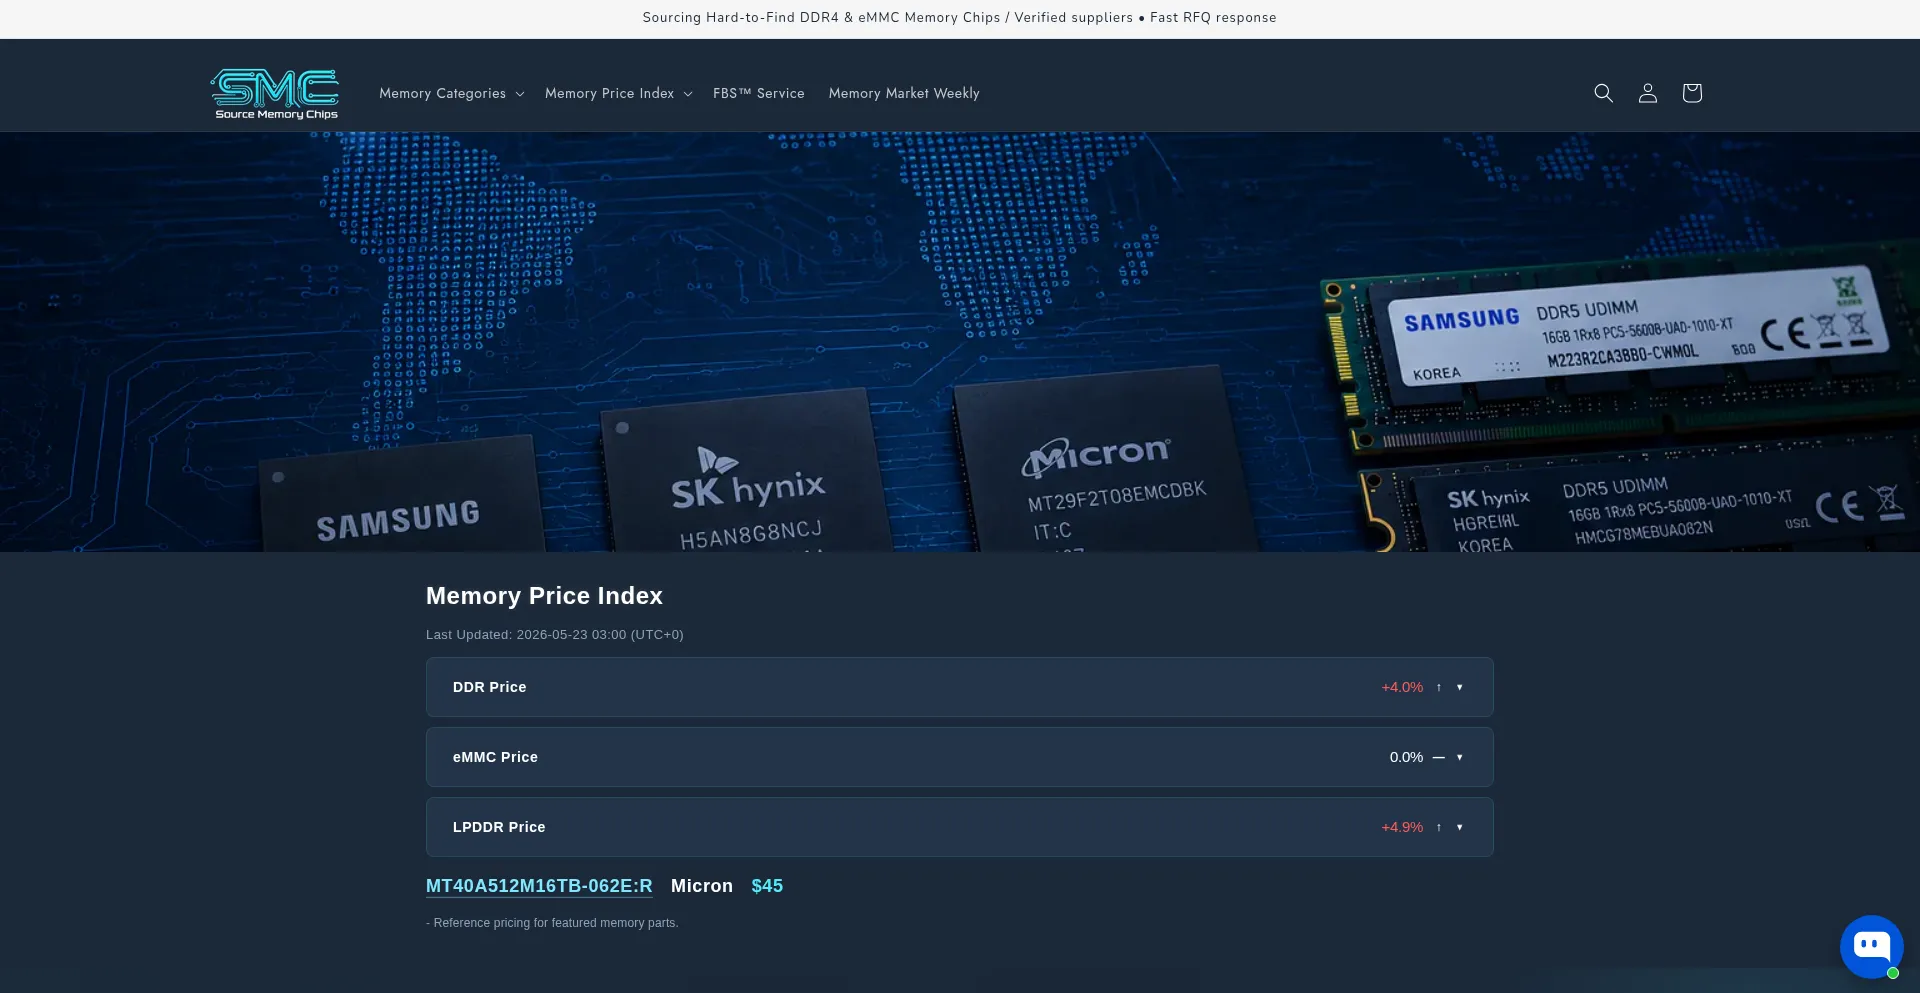Image resolution: width=1920 pixels, height=993 pixels.
Task: Open Memory Market Weekly page
Action: tap(904, 93)
